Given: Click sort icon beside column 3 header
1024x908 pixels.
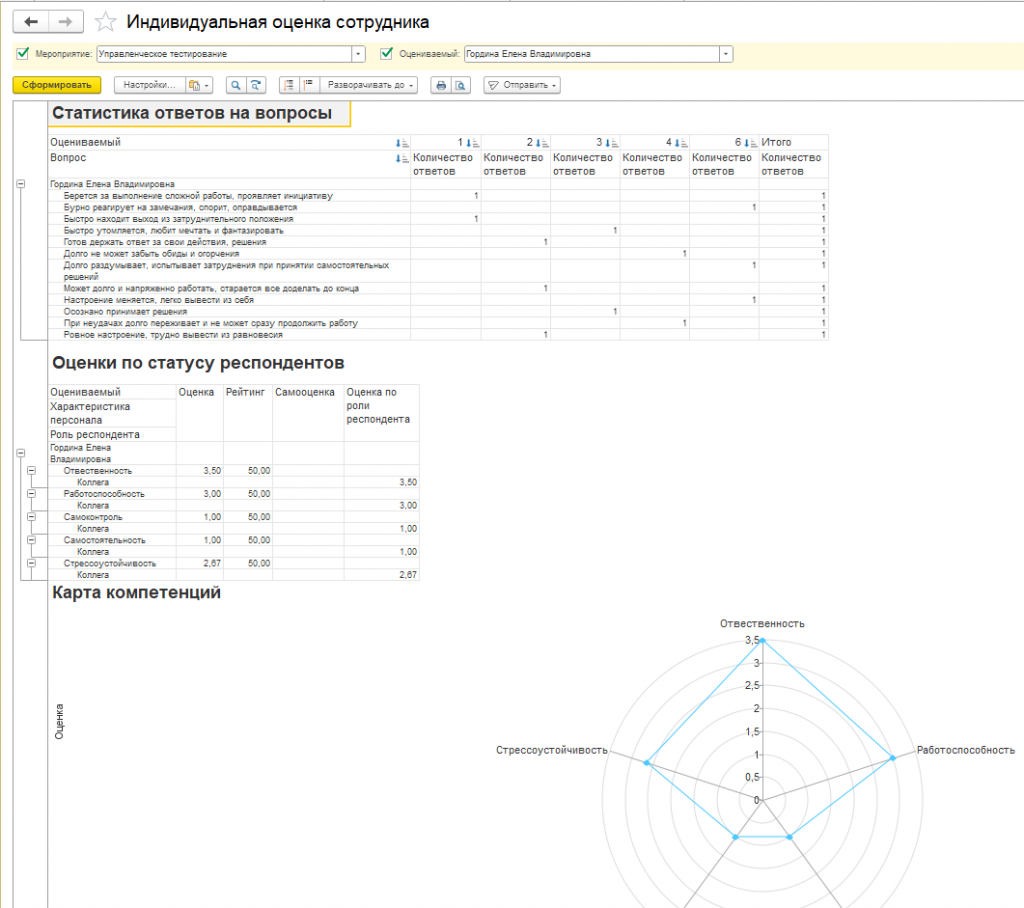Looking at the screenshot, I should 611,142.
